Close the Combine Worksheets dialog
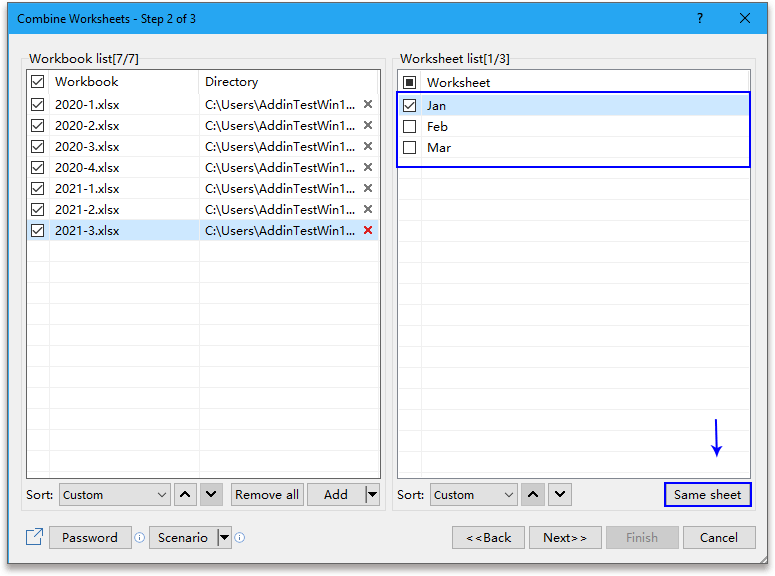Viewport: 775px width, 576px height. 745,19
